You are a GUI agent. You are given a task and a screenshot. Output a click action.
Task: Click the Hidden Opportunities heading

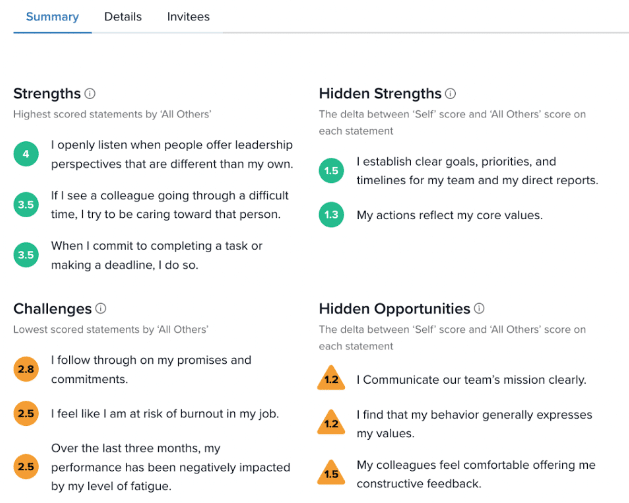click(x=394, y=309)
